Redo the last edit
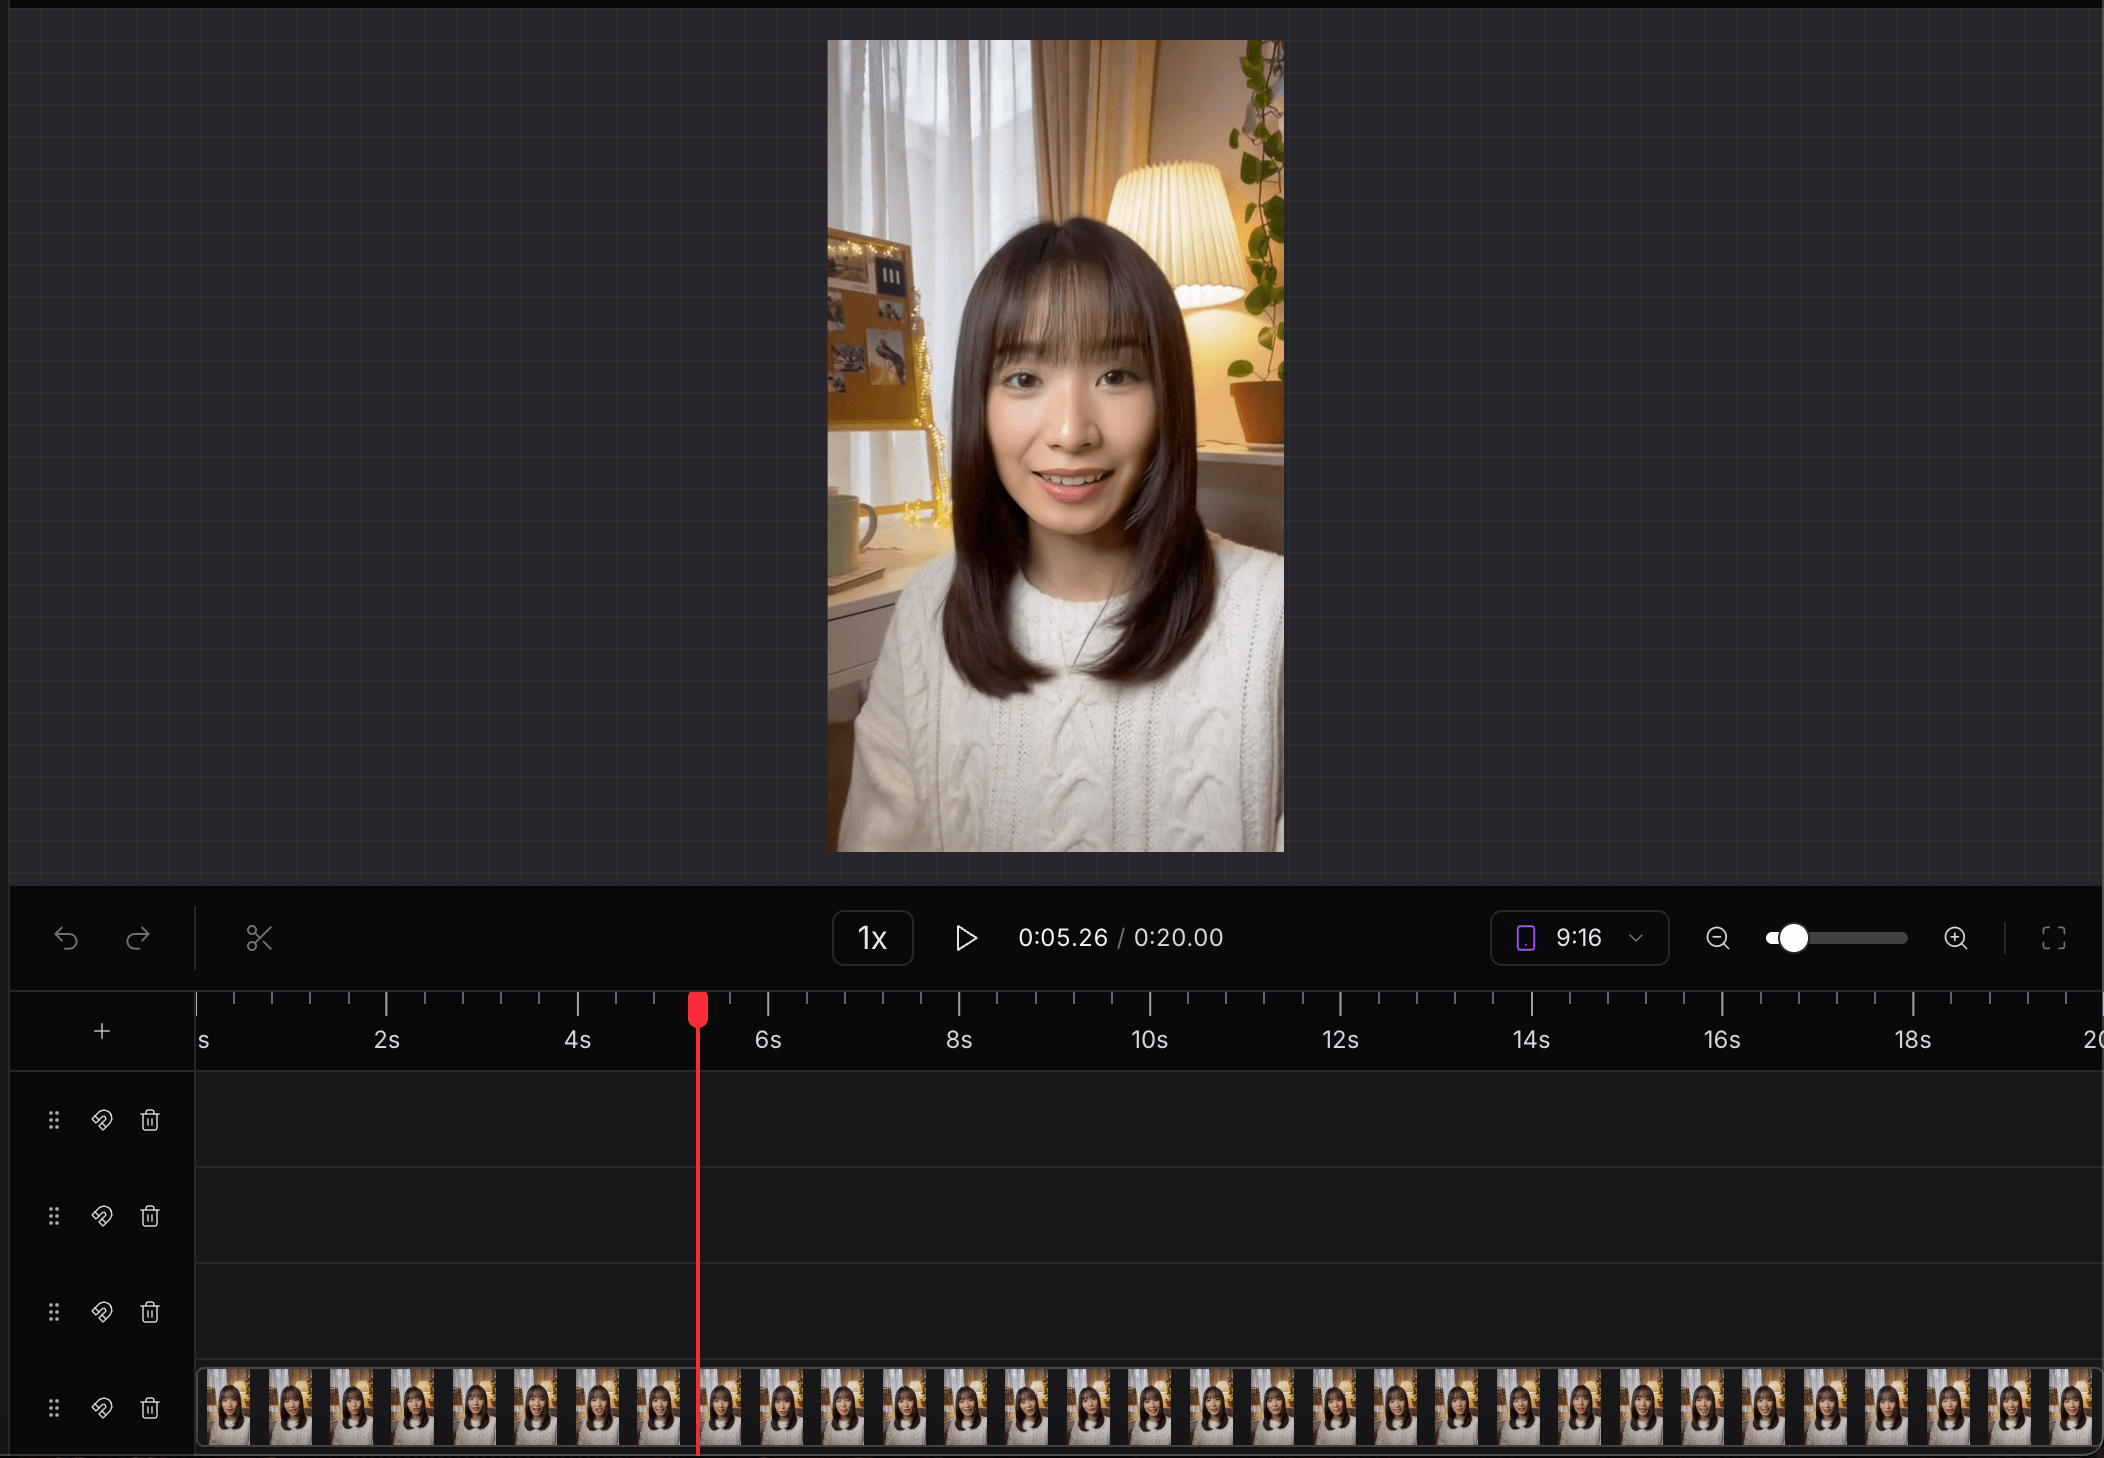Screen dimensions: 2104x1458 (x=137, y=938)
